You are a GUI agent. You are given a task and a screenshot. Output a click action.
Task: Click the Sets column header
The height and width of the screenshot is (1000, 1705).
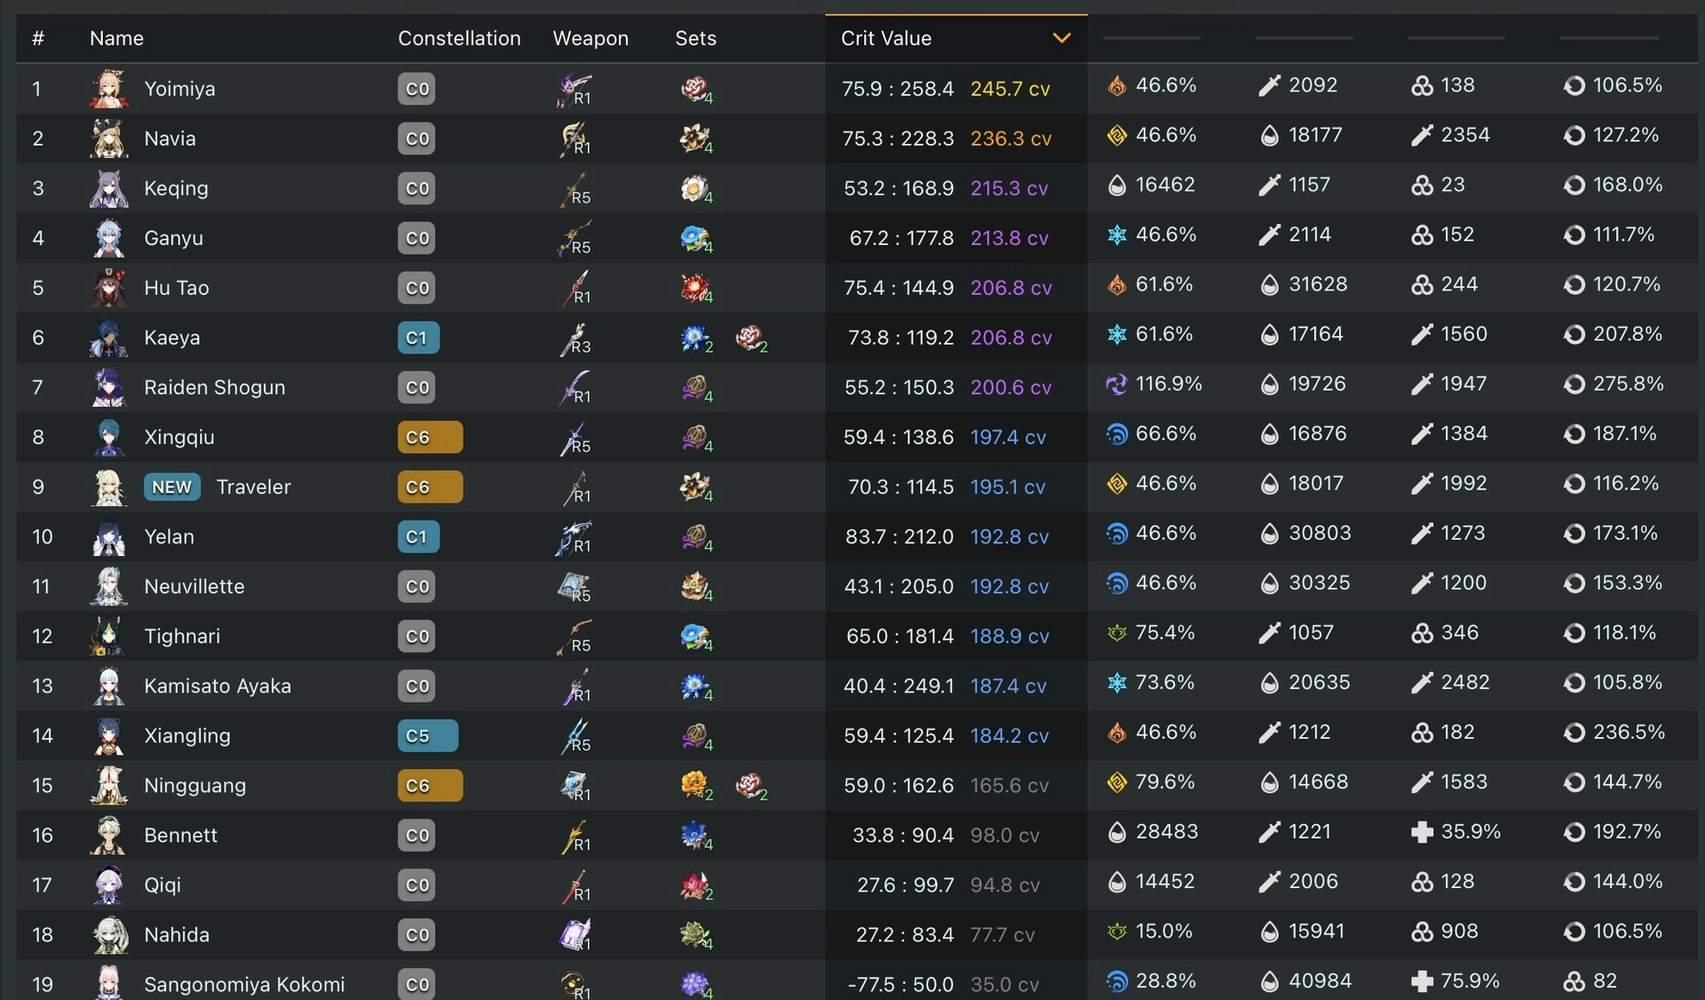(695, 38)
